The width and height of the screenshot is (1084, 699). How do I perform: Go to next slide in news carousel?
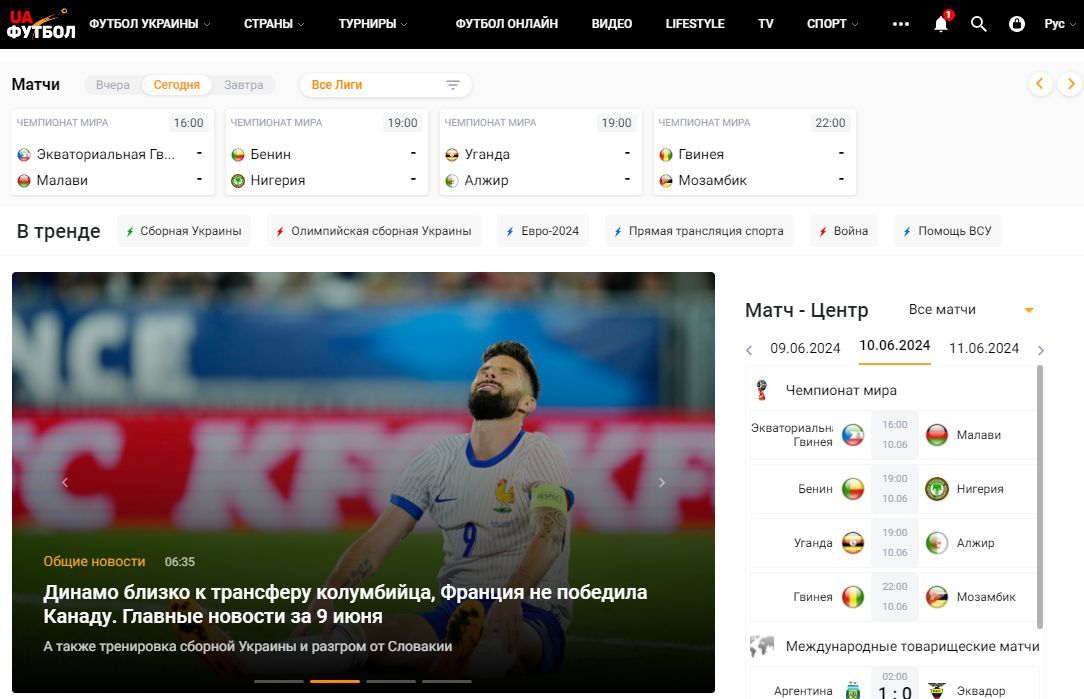click(662, 483)
